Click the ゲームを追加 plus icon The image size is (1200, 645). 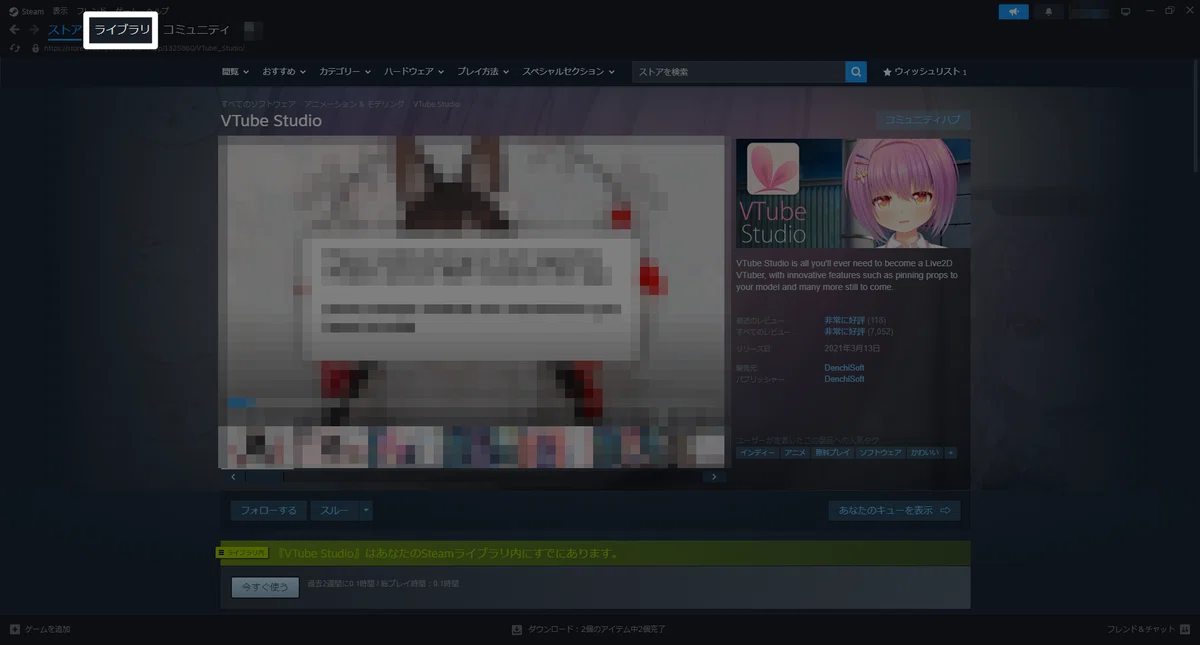[x=15, y=630]
